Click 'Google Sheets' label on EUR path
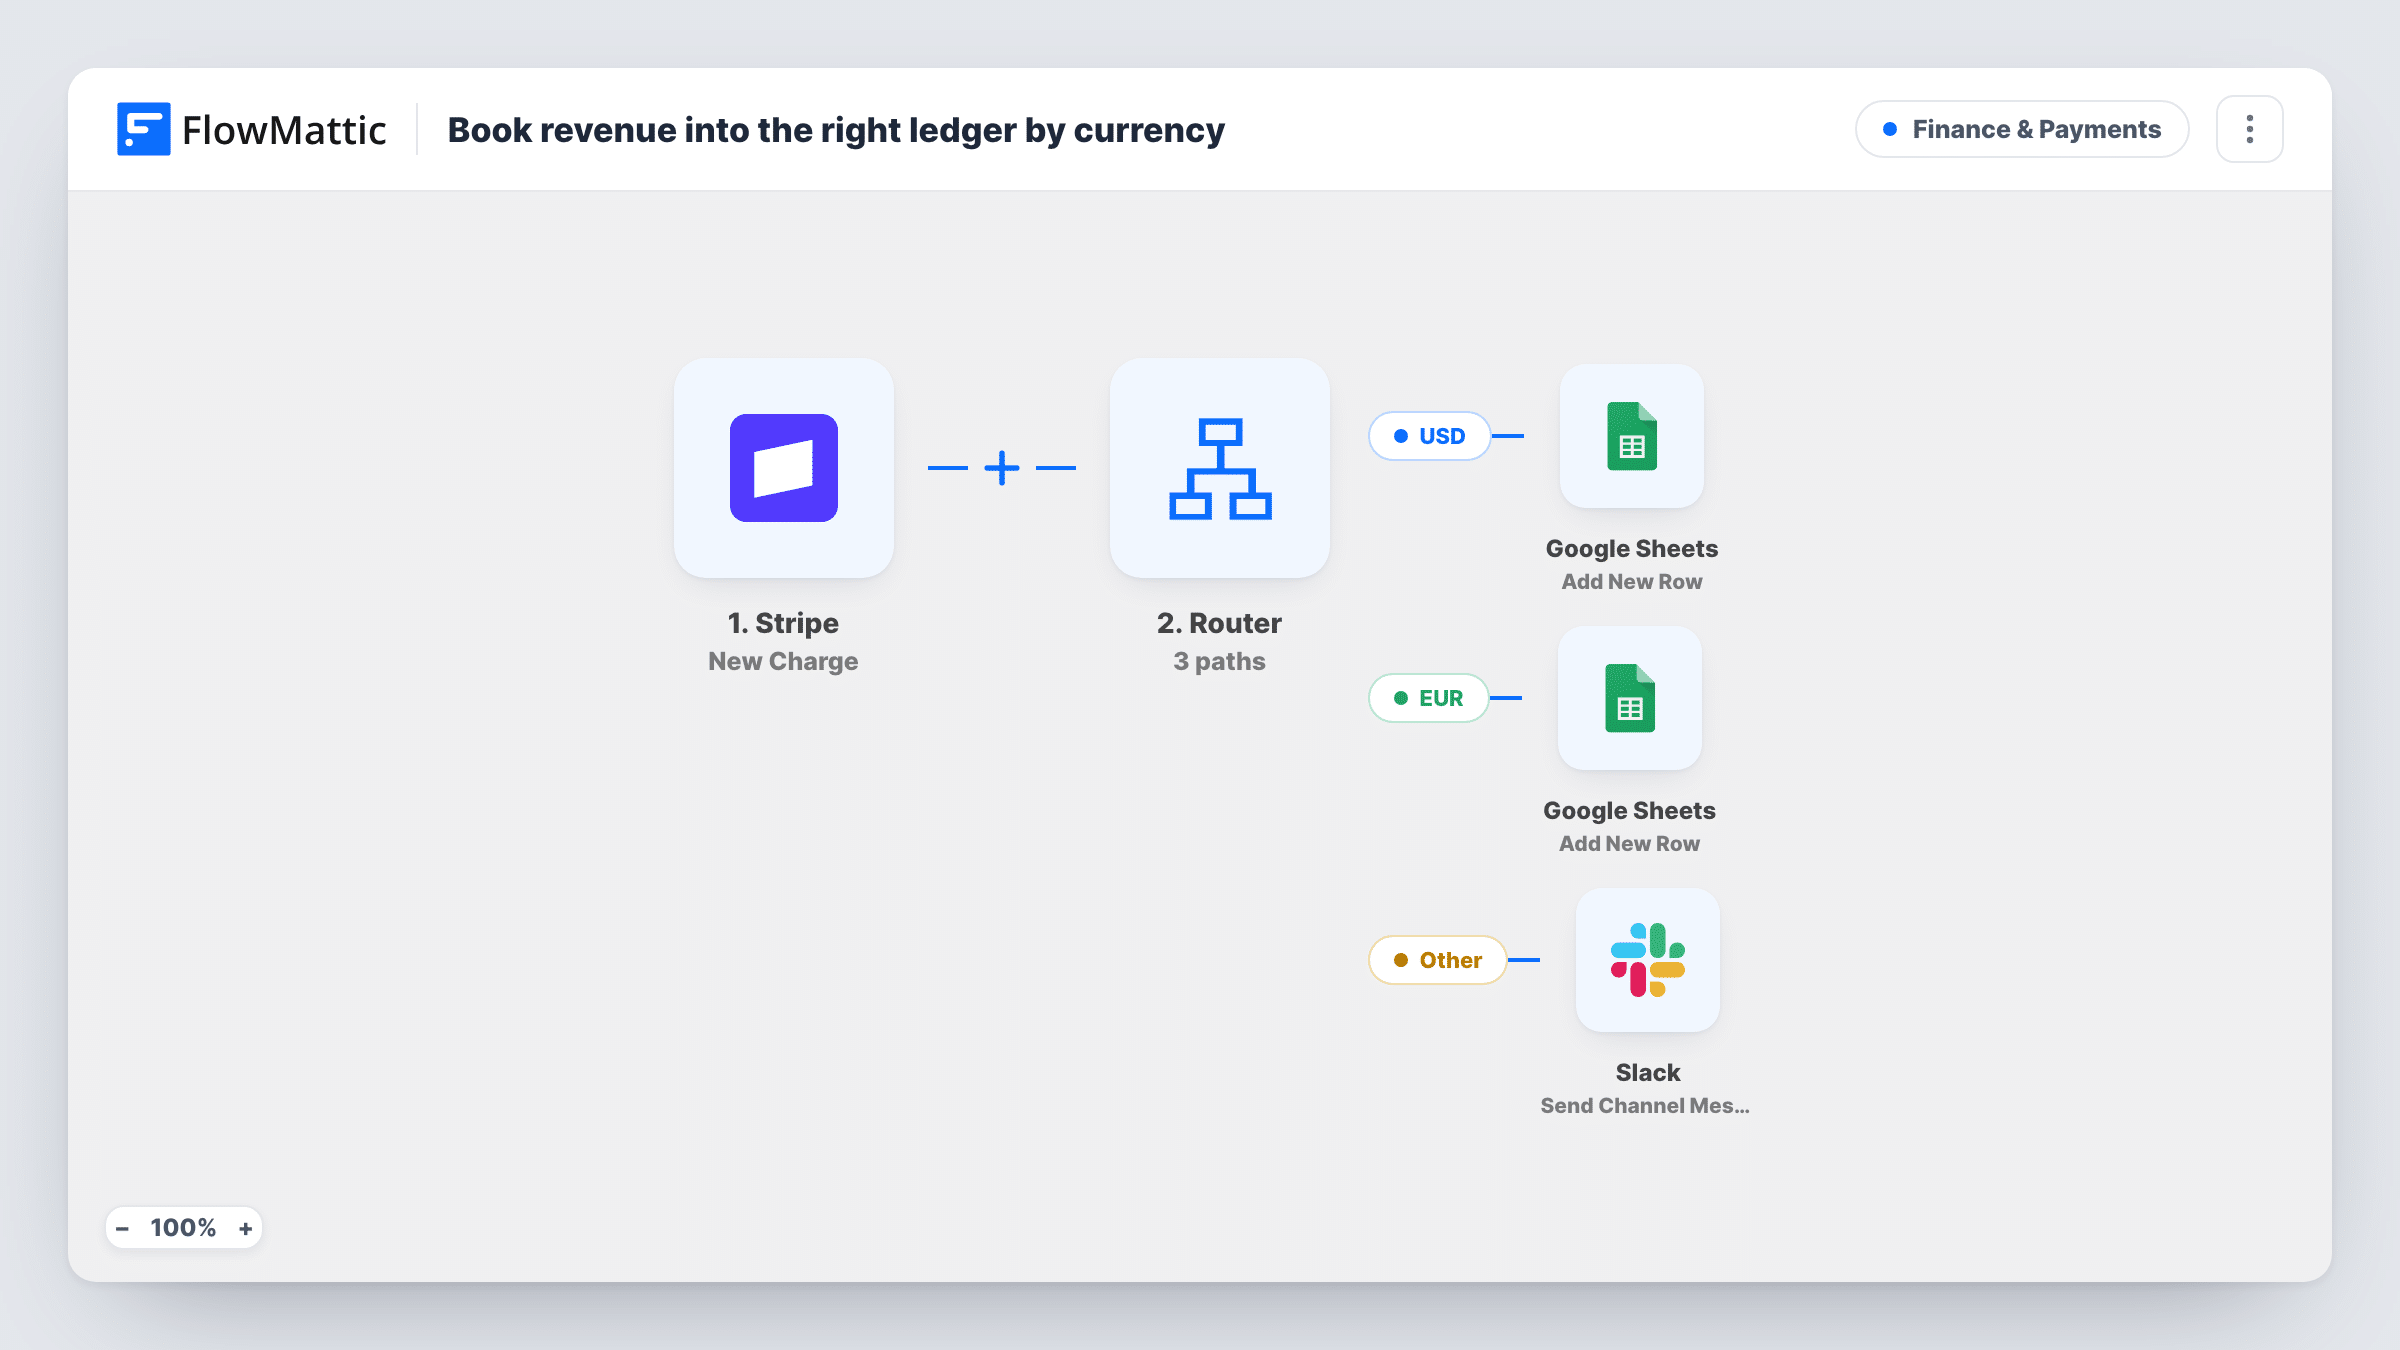 coord(1630,810)
